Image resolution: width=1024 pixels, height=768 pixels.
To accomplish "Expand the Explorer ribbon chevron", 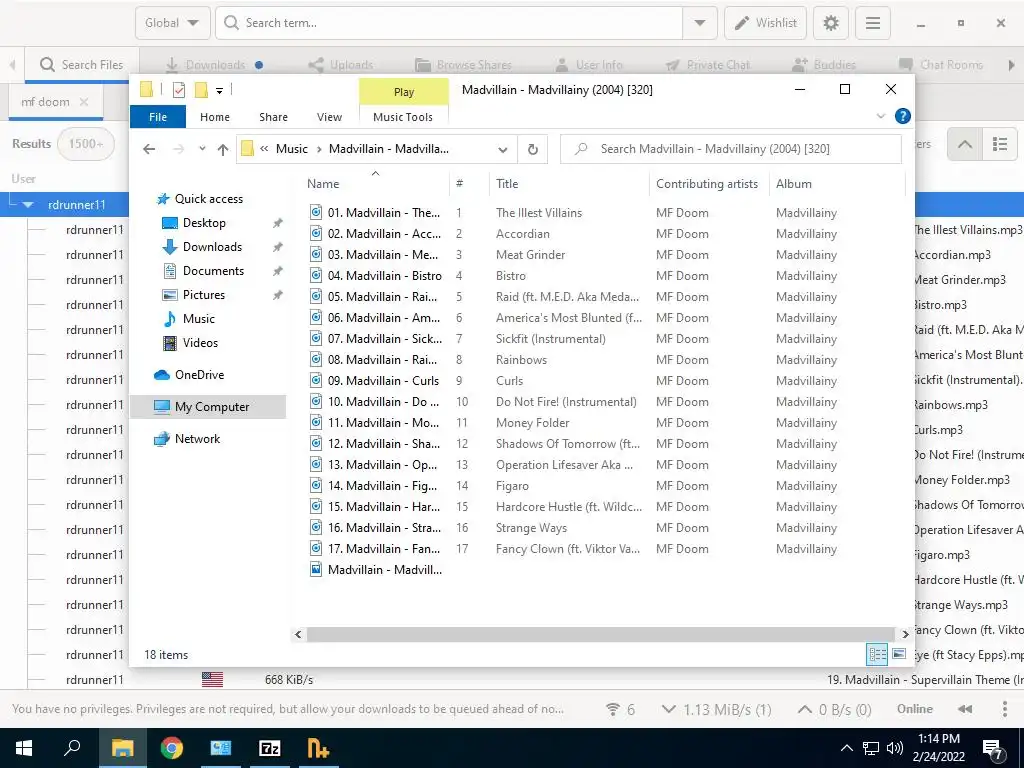I will (x=880, y=116).
